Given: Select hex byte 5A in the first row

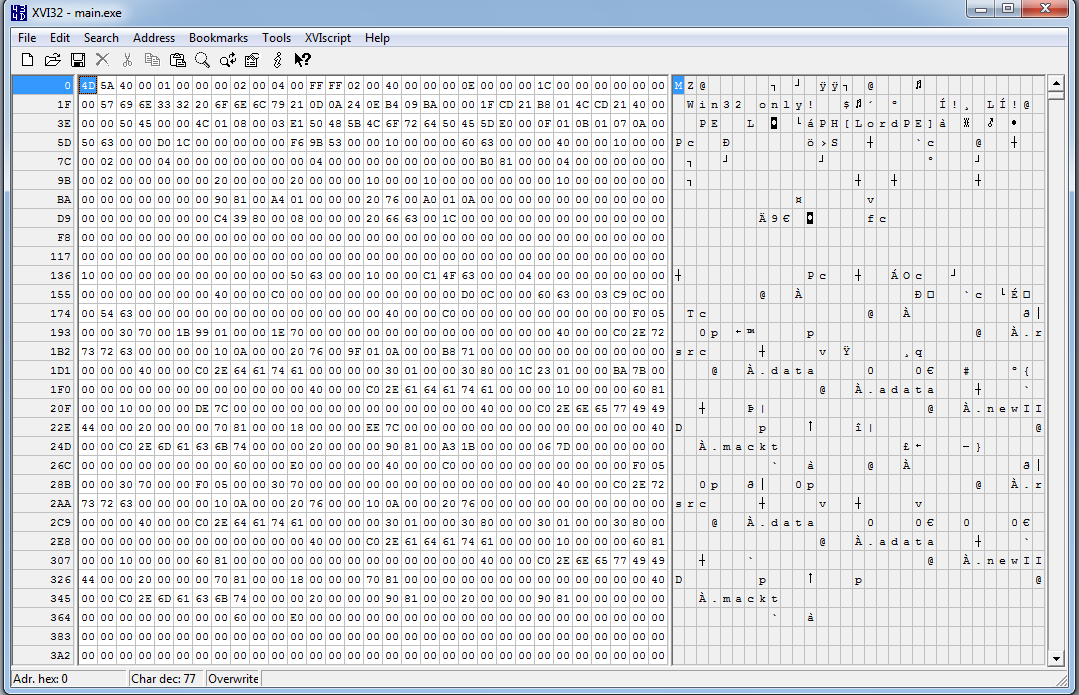Looking at the screenshot, I should (x=107, y=85).
